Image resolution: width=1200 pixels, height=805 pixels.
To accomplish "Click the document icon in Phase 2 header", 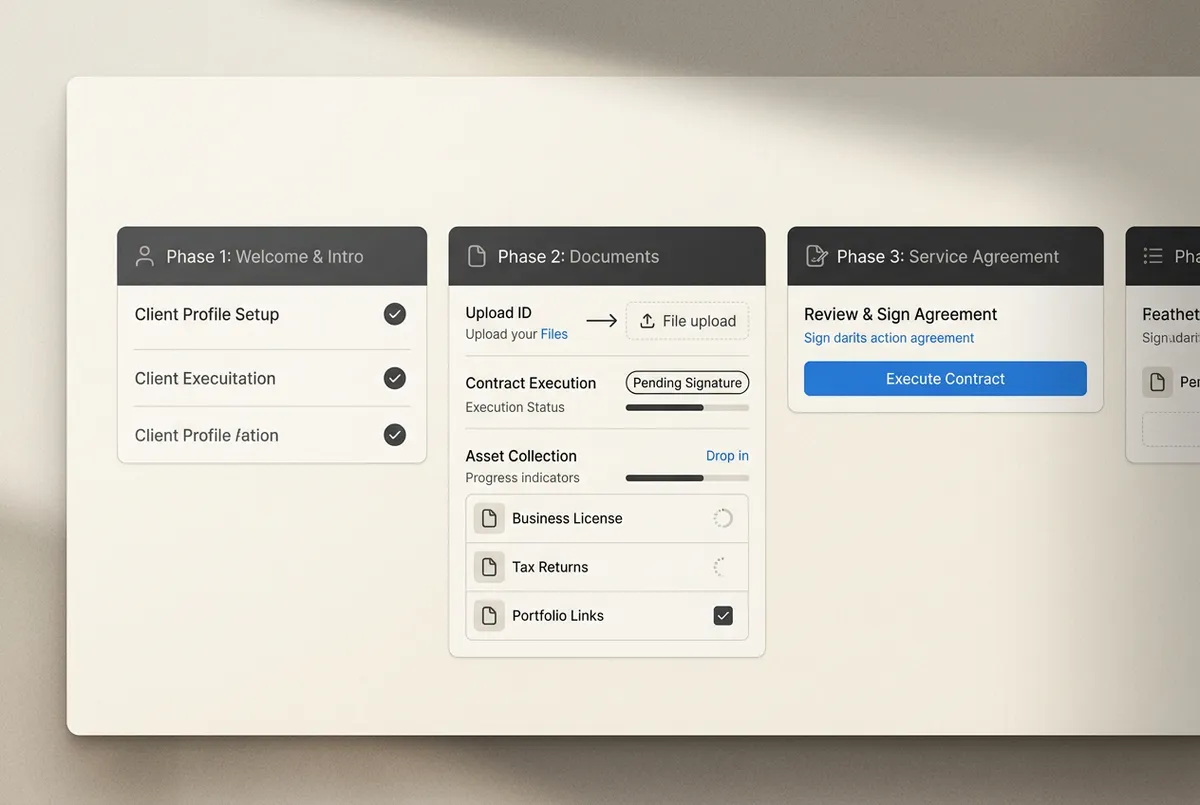I will [x=477, y=256].
